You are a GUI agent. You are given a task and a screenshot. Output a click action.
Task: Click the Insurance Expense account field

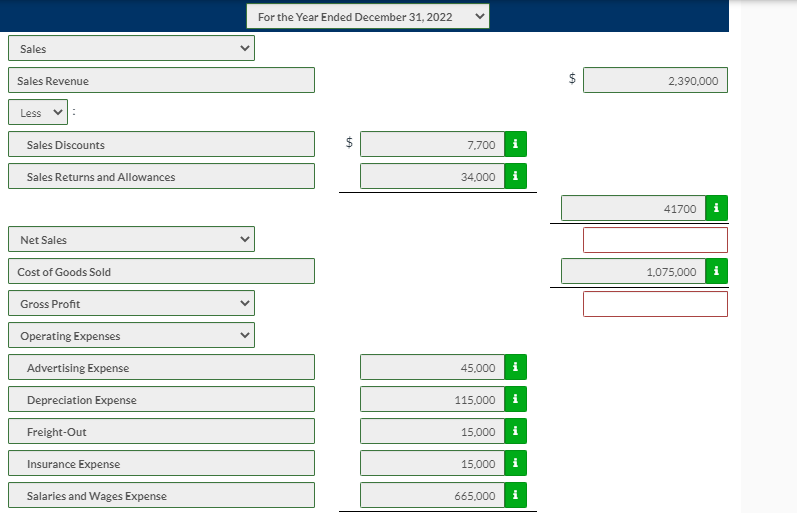[x=162, y=463]
